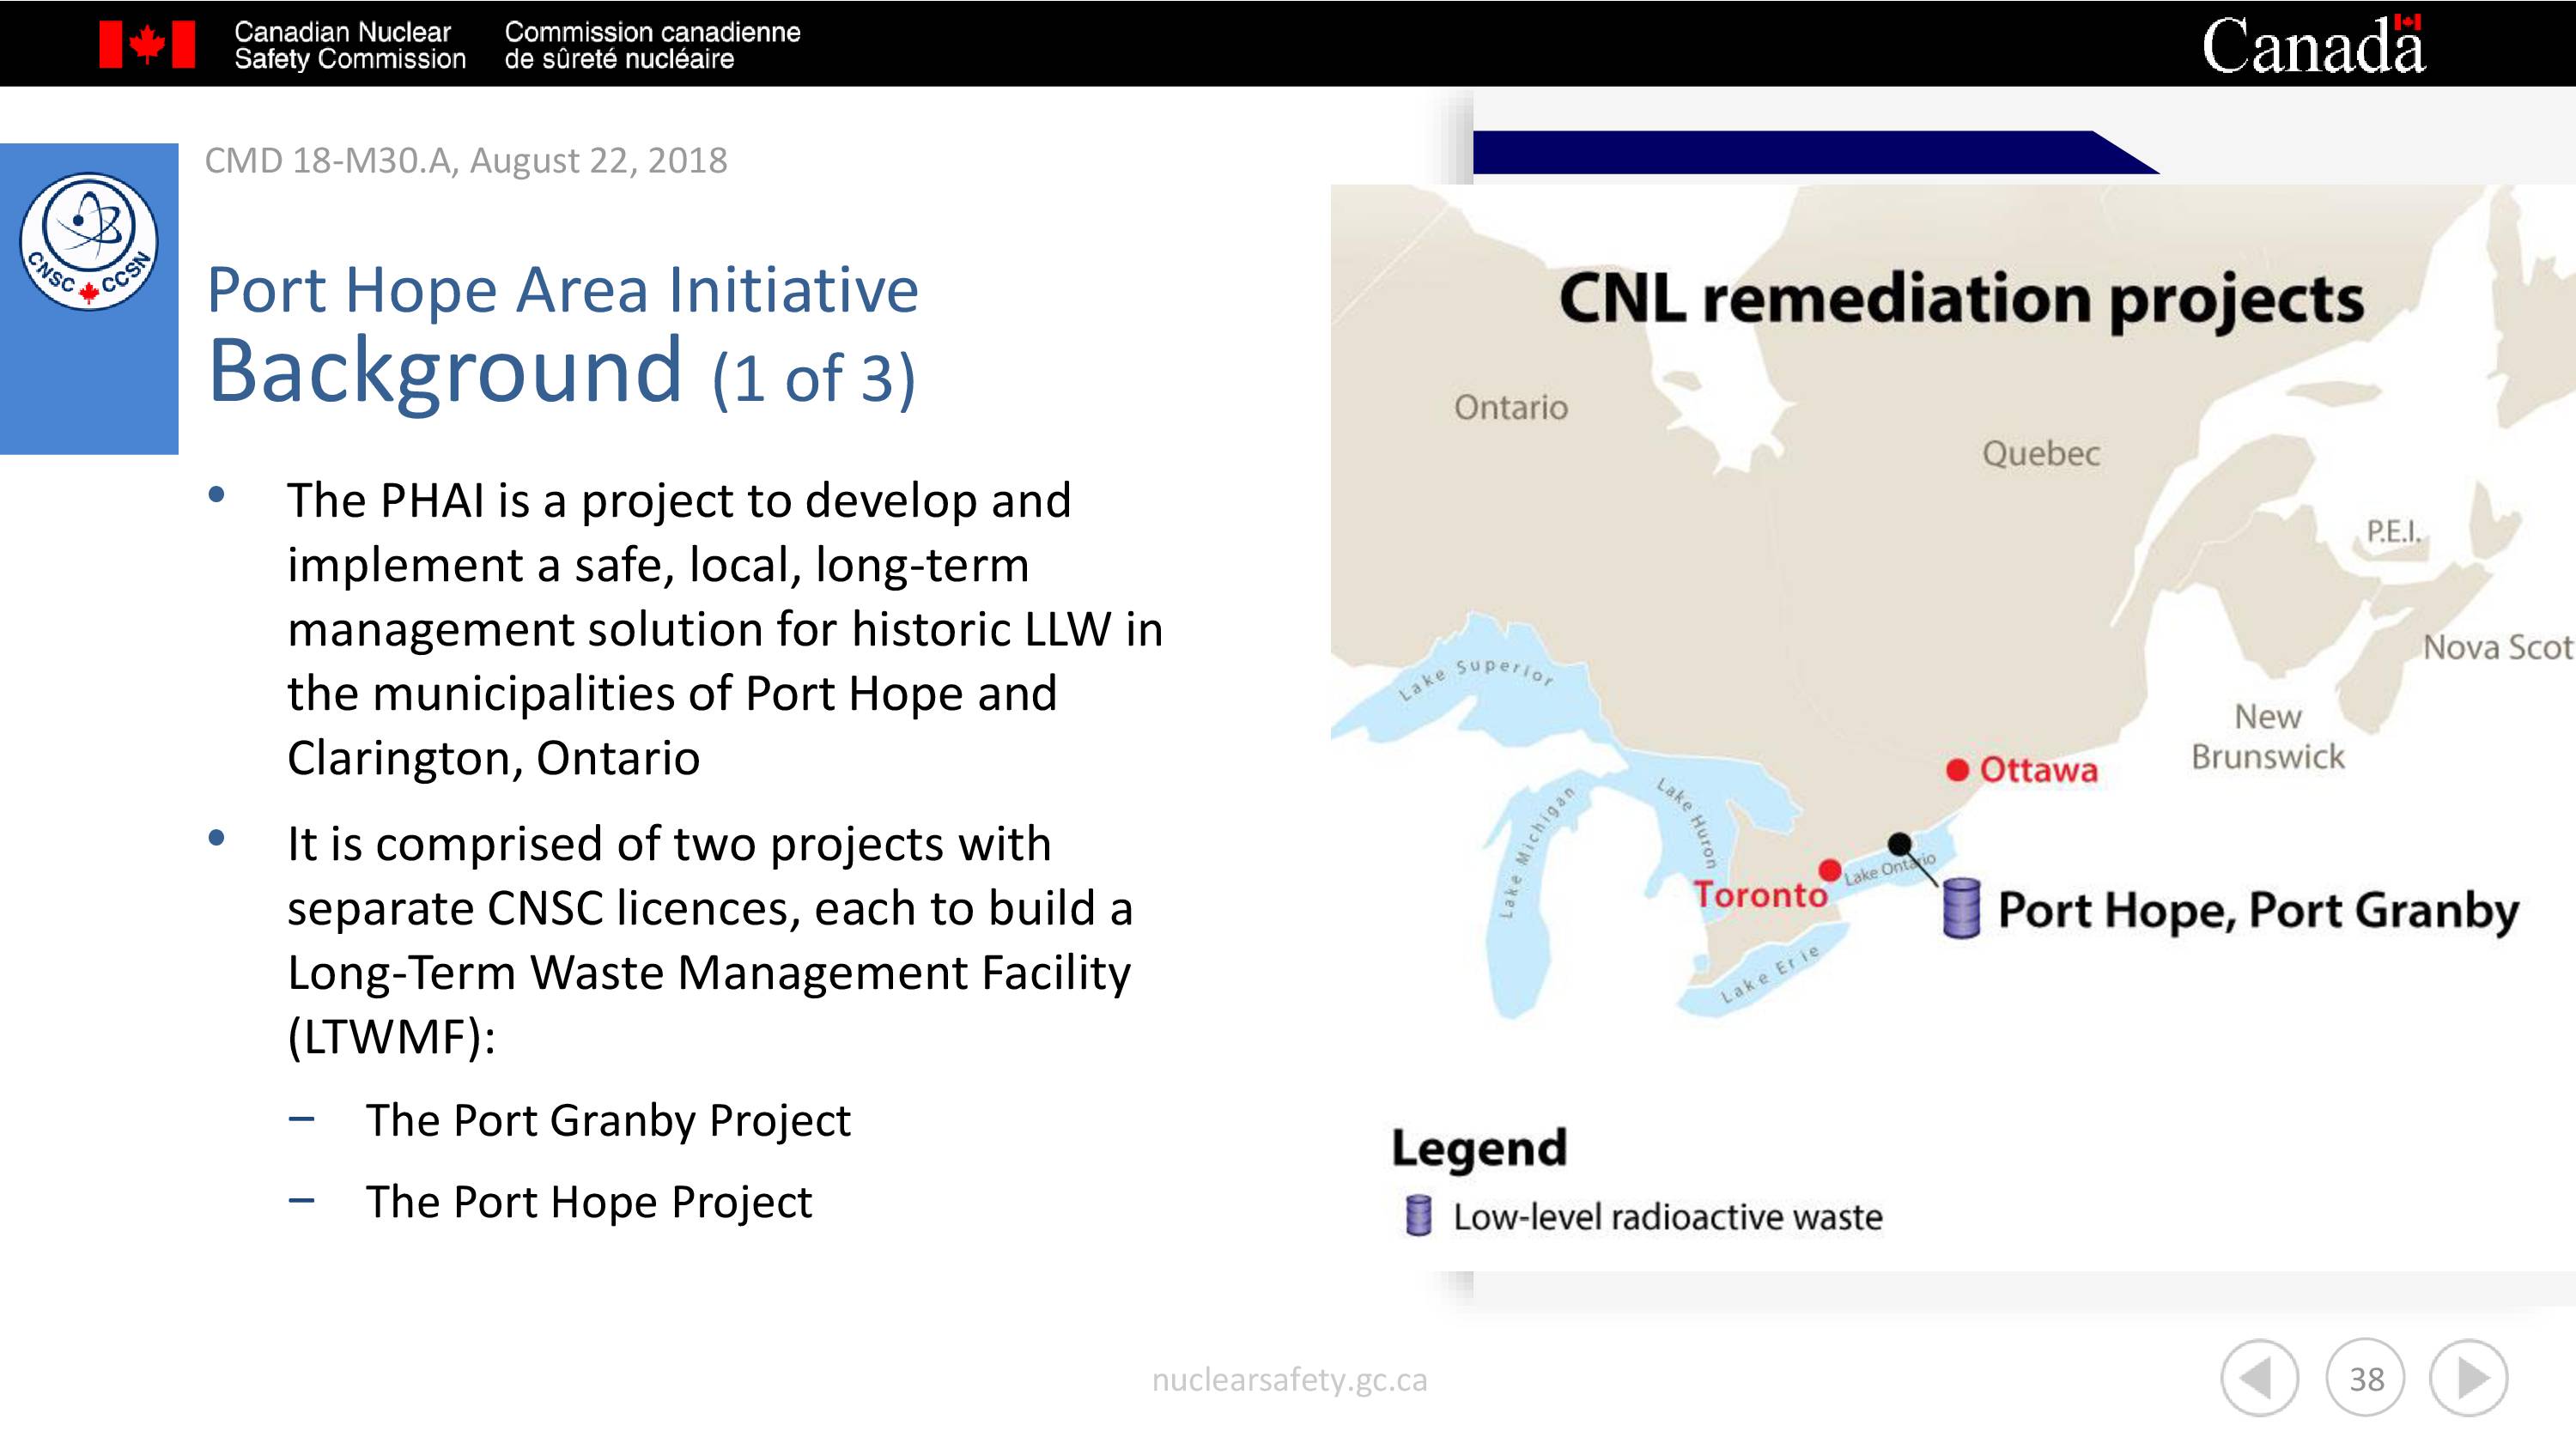Click the 'Lake Superior' map label

pyautogui.click(x=1475, y=678)
